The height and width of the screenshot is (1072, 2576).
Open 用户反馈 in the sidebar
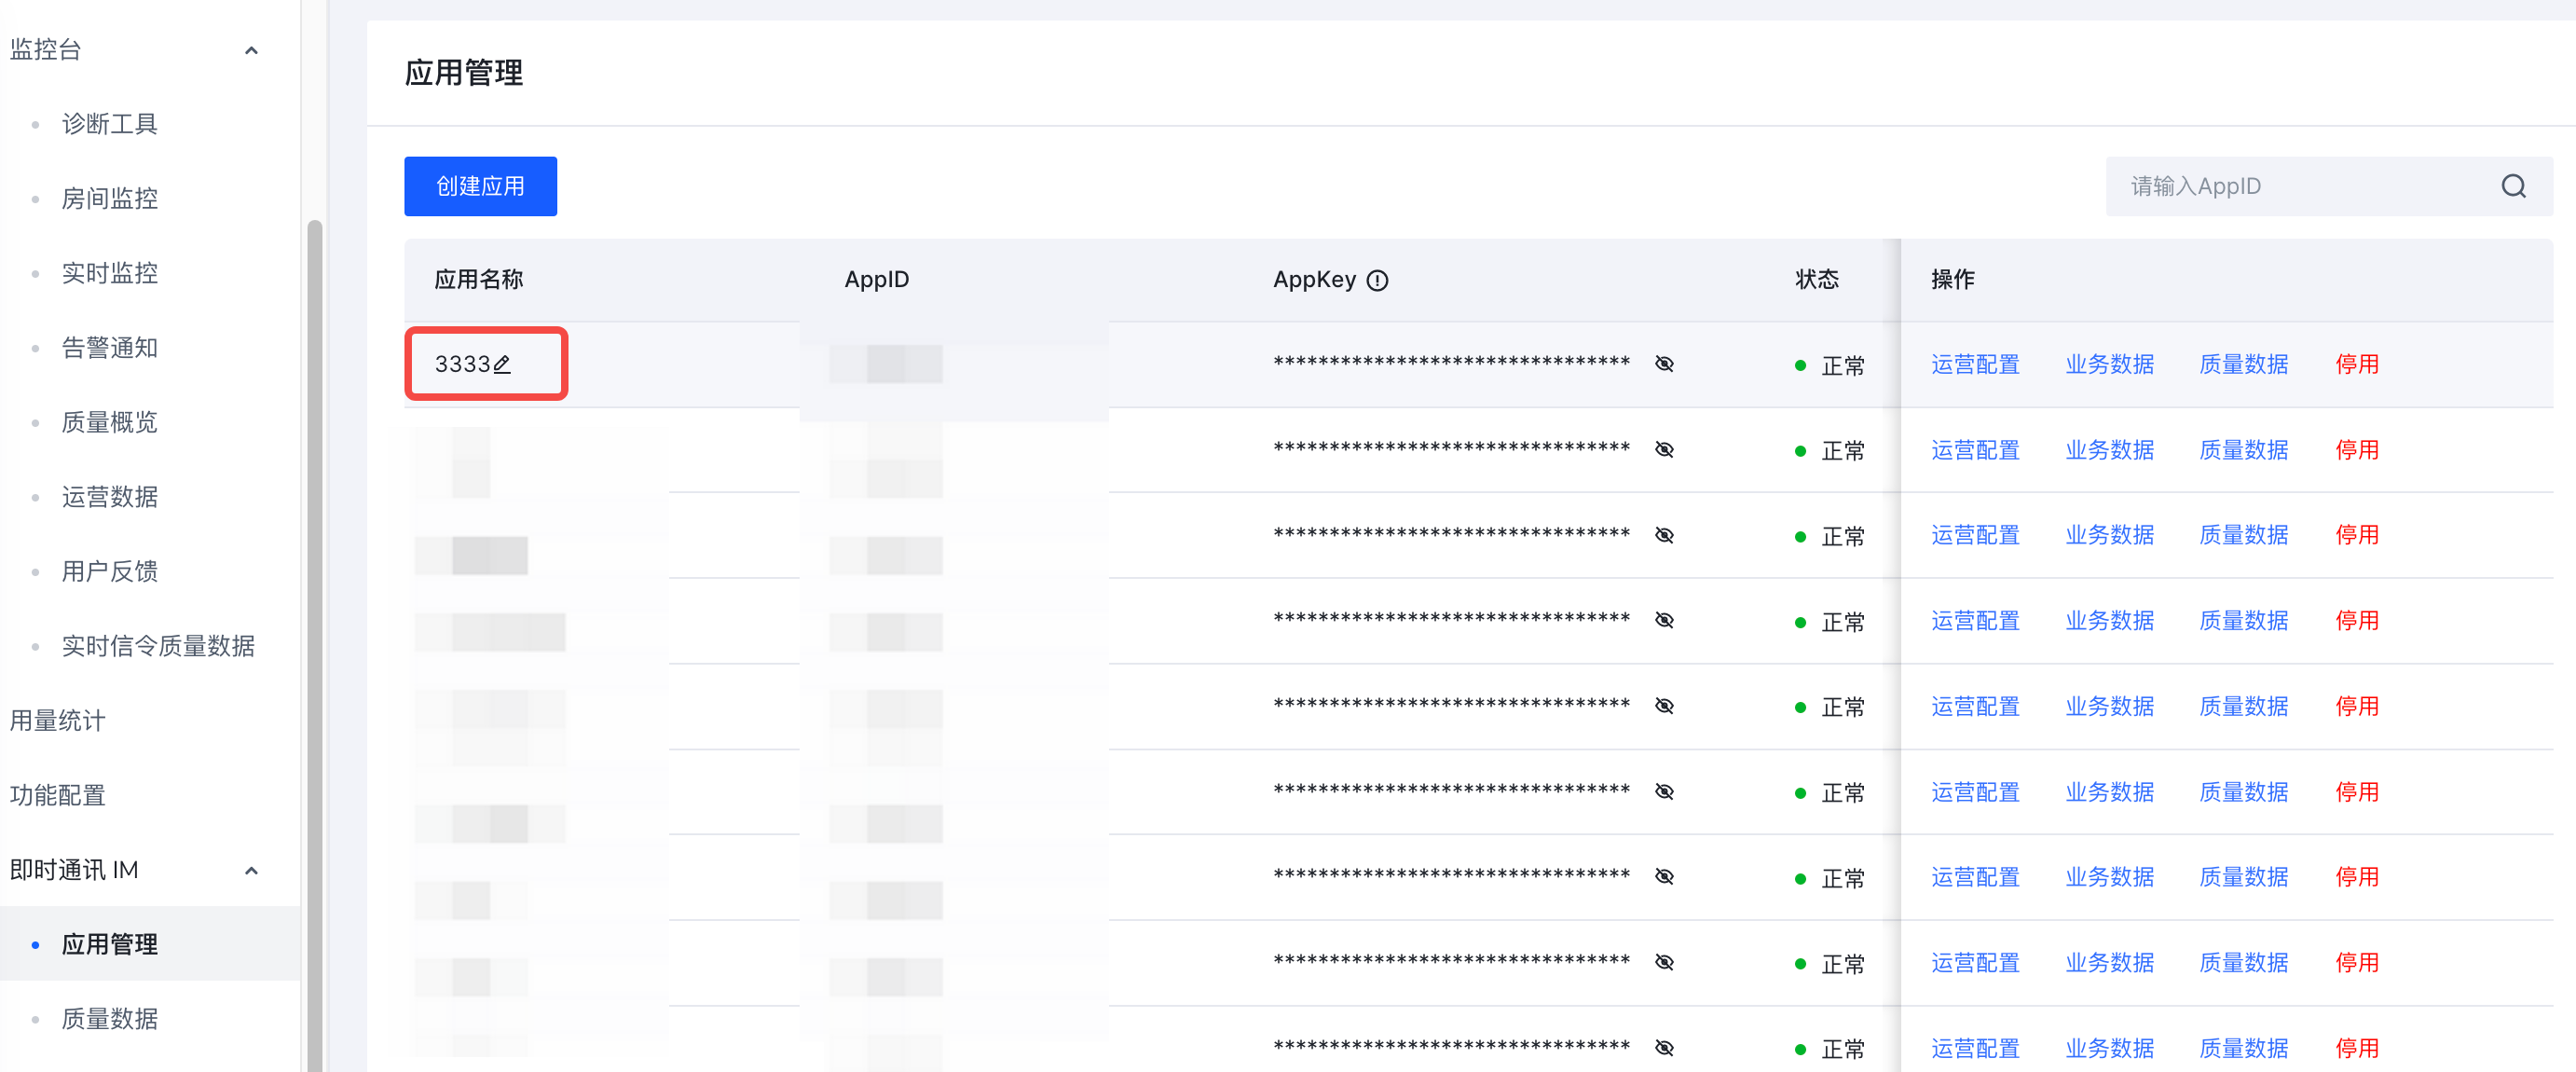[109, 571]
